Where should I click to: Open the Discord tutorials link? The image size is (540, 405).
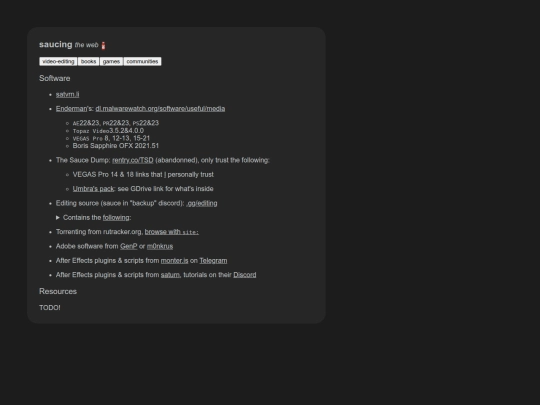point(245,275)
